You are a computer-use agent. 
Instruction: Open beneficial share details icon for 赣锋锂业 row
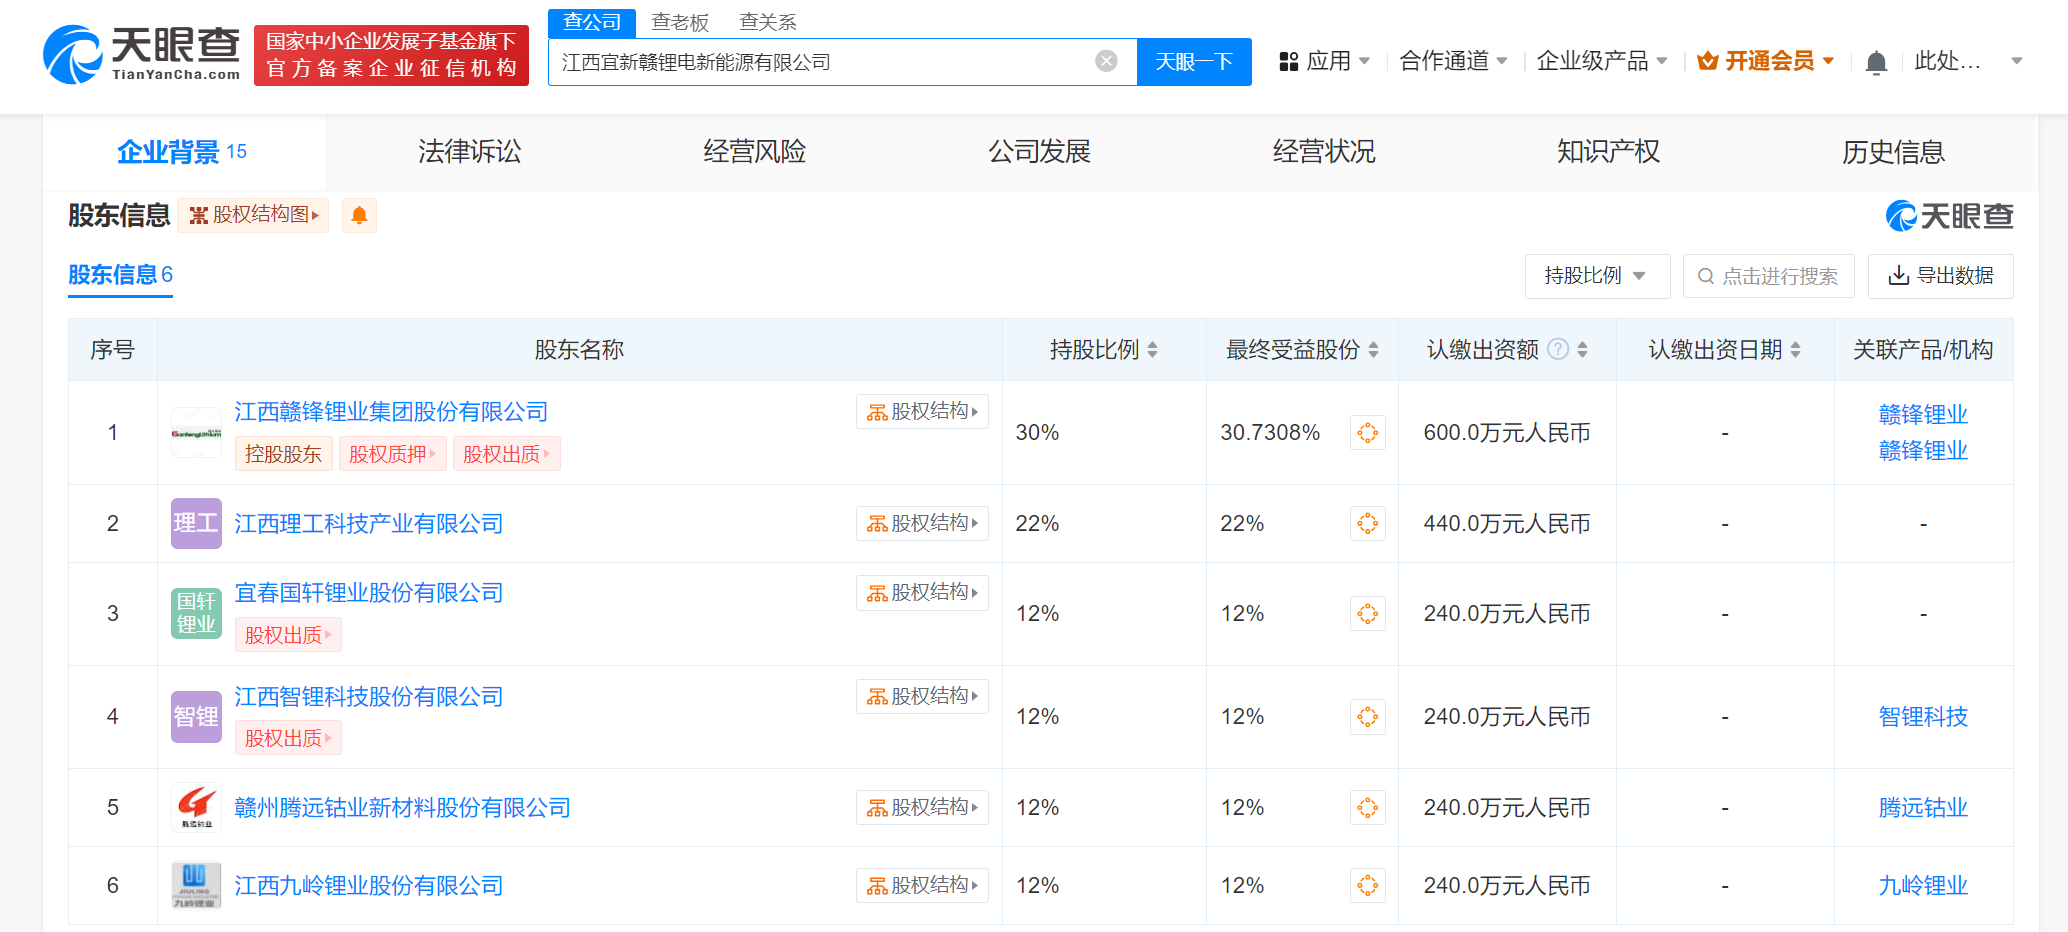(1367, 433)
